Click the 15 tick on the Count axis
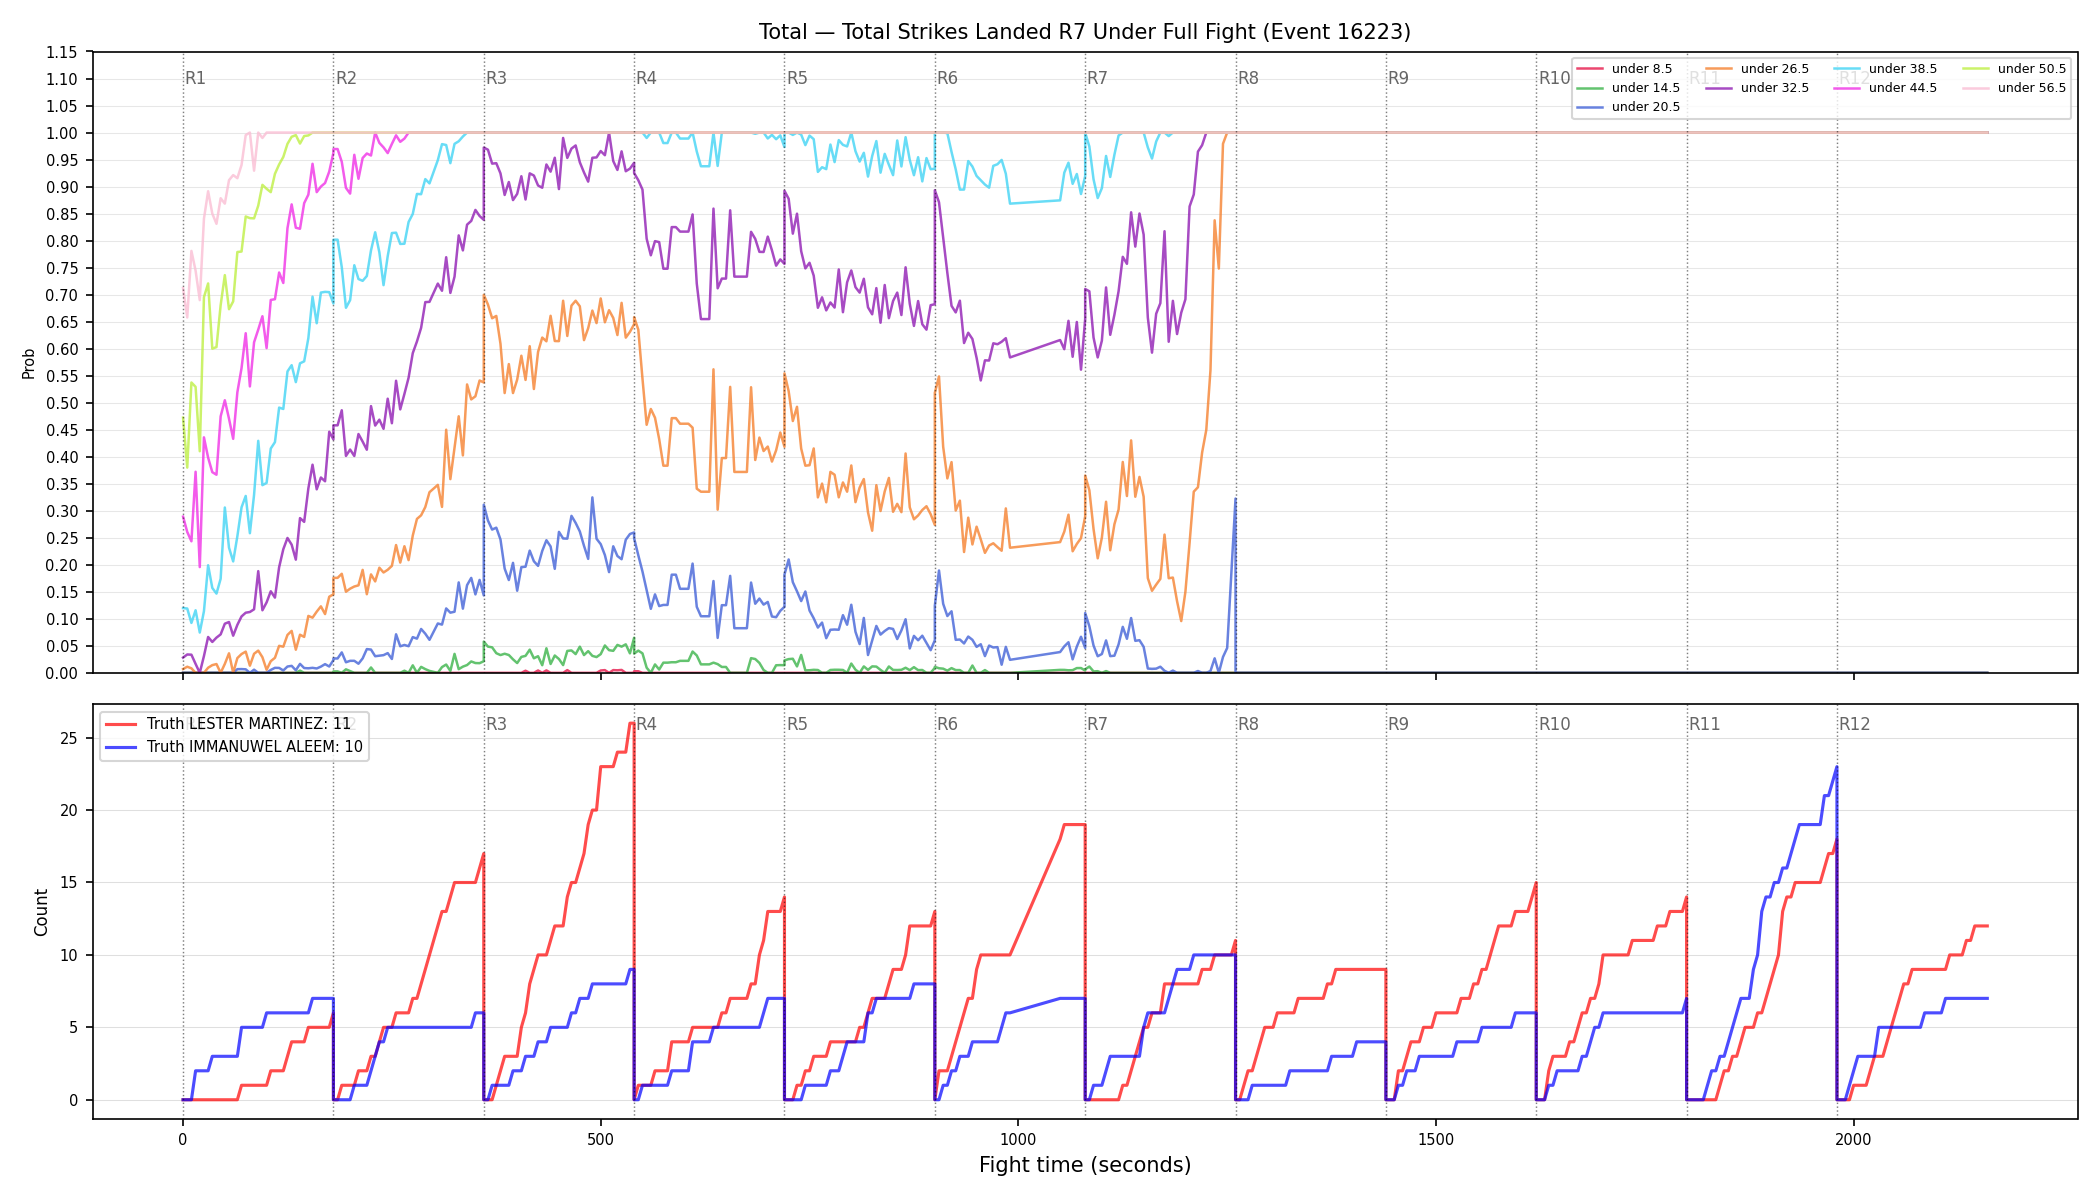This screenshot has width=2100, height=1200. pyautogui.click(x=69, y=883)
